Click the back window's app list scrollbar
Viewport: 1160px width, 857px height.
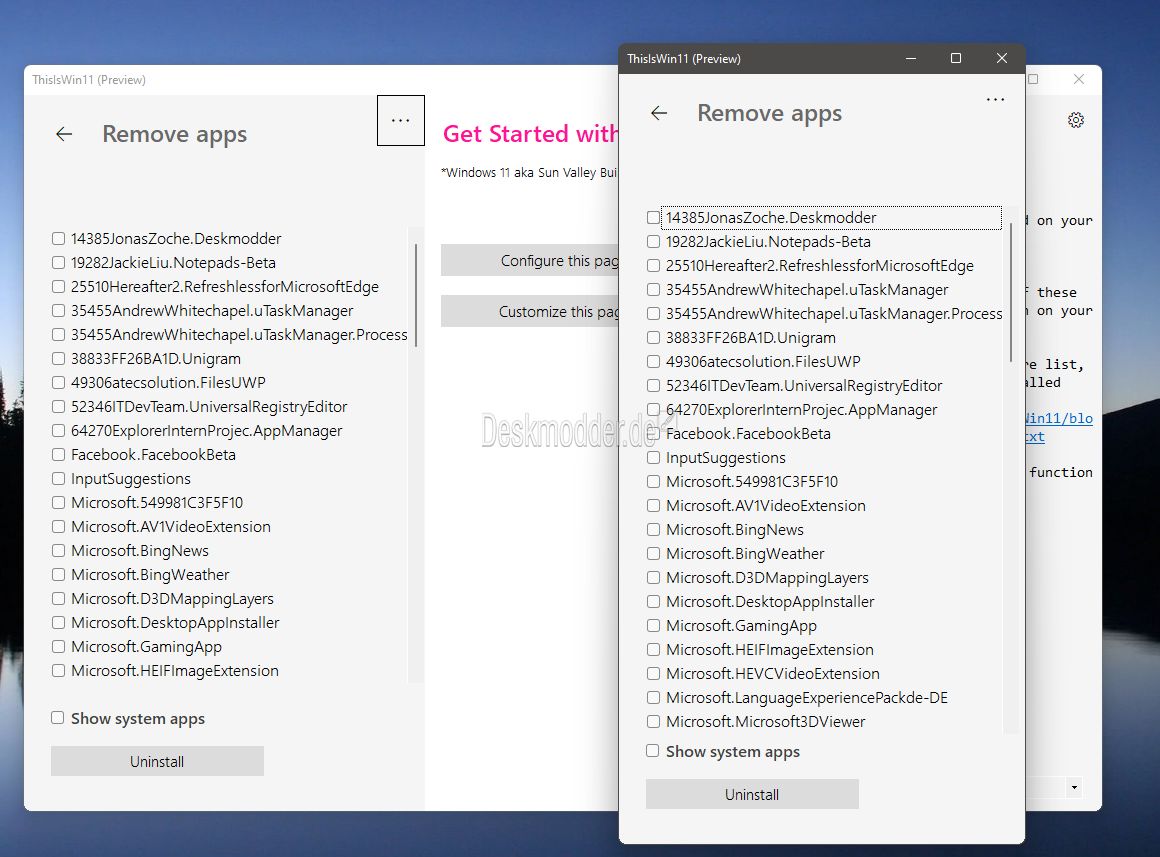(416, 294)
